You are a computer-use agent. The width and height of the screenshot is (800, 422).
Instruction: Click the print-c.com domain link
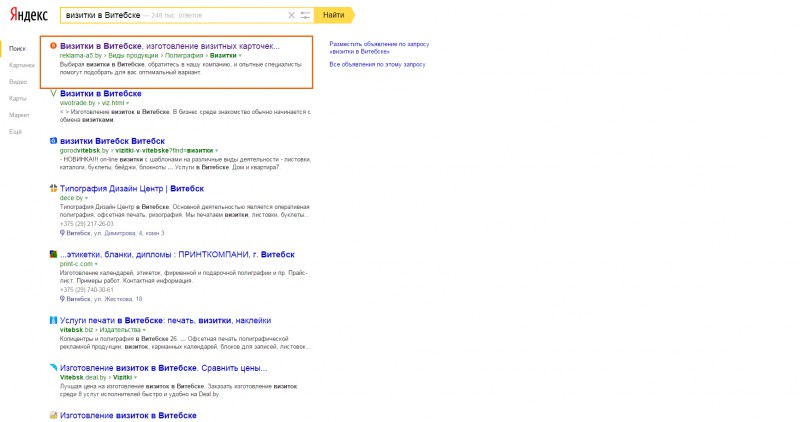pyautogui.click(x=76, y=264)
